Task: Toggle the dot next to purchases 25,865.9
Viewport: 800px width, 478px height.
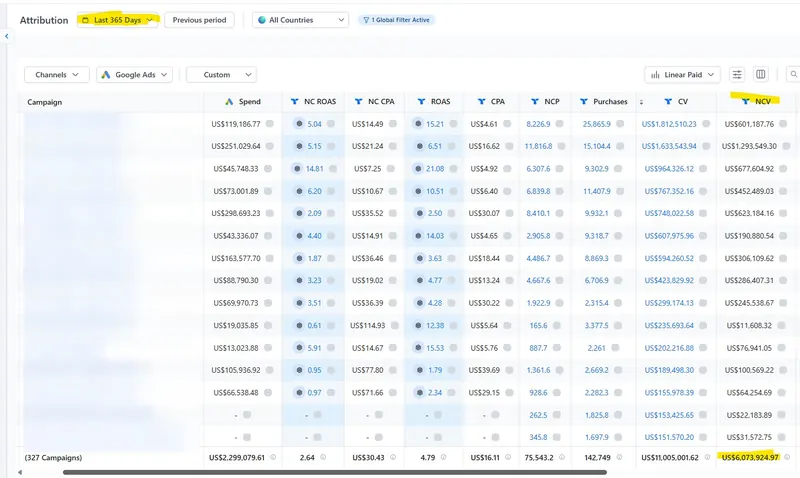Action: (x=620, y=123)
